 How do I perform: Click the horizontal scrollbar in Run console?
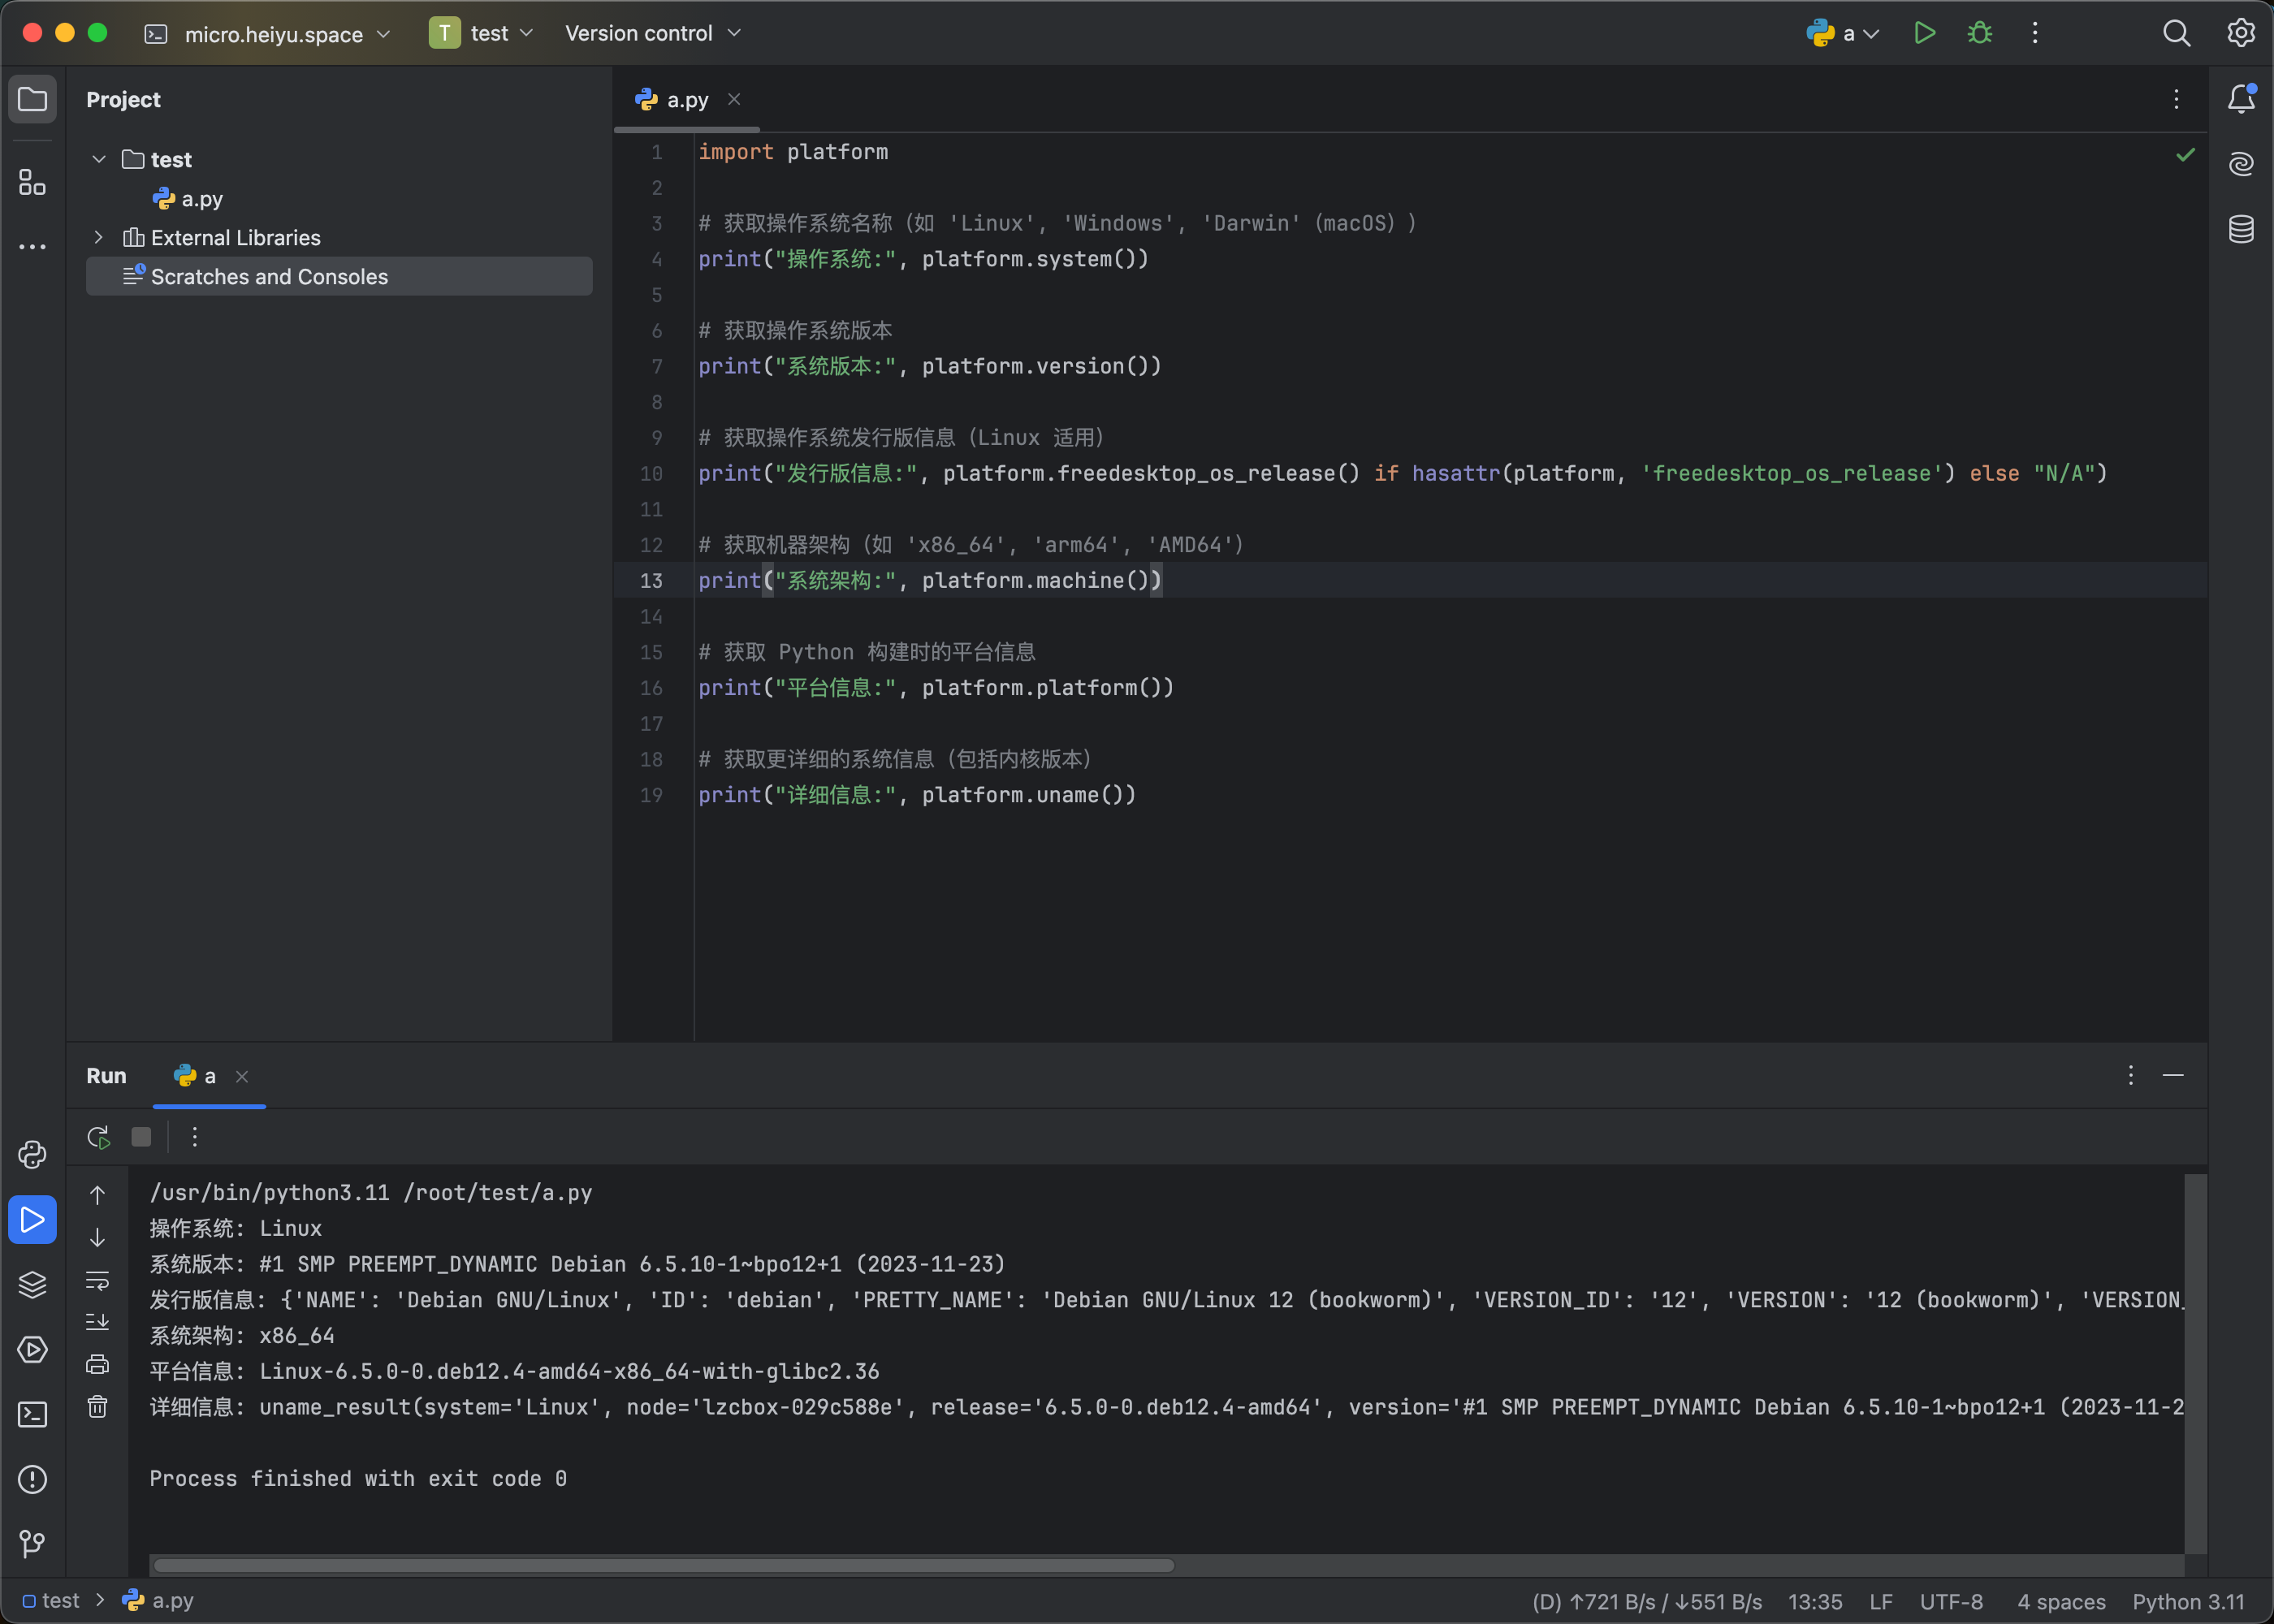pos(664,1565)
